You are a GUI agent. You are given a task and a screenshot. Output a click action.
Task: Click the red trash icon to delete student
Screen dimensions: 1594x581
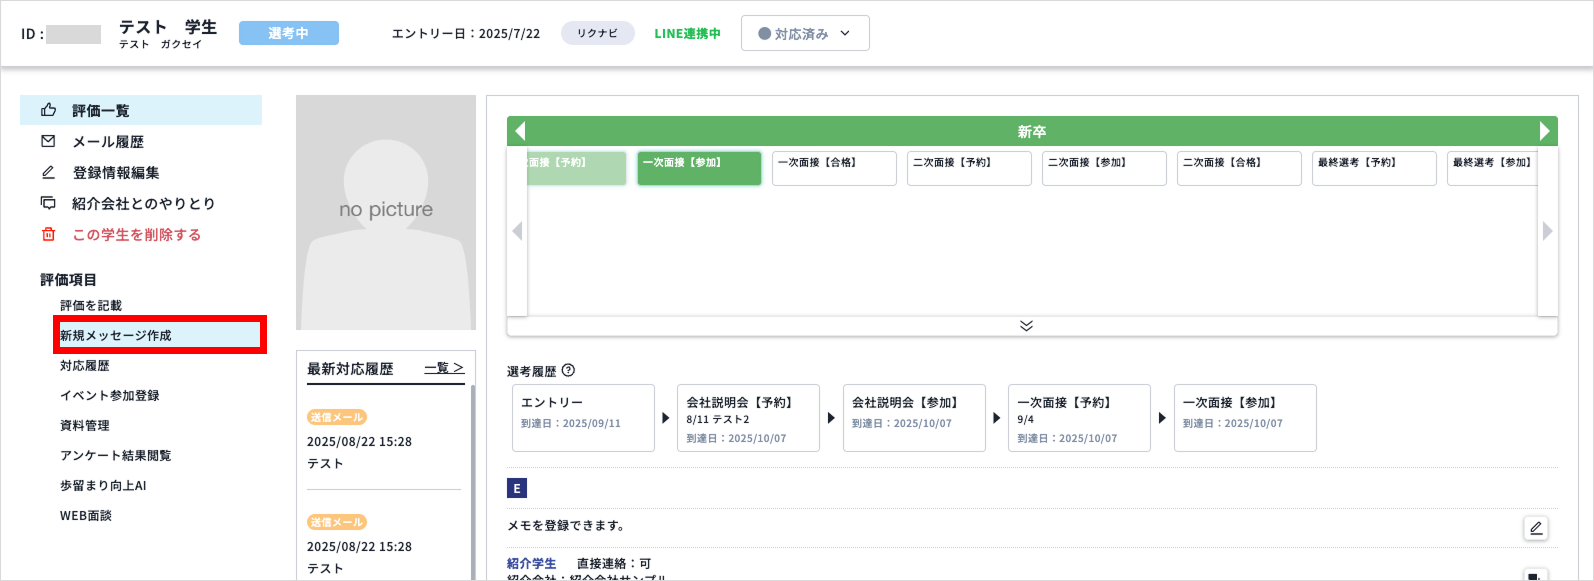(x=48, y=234)
